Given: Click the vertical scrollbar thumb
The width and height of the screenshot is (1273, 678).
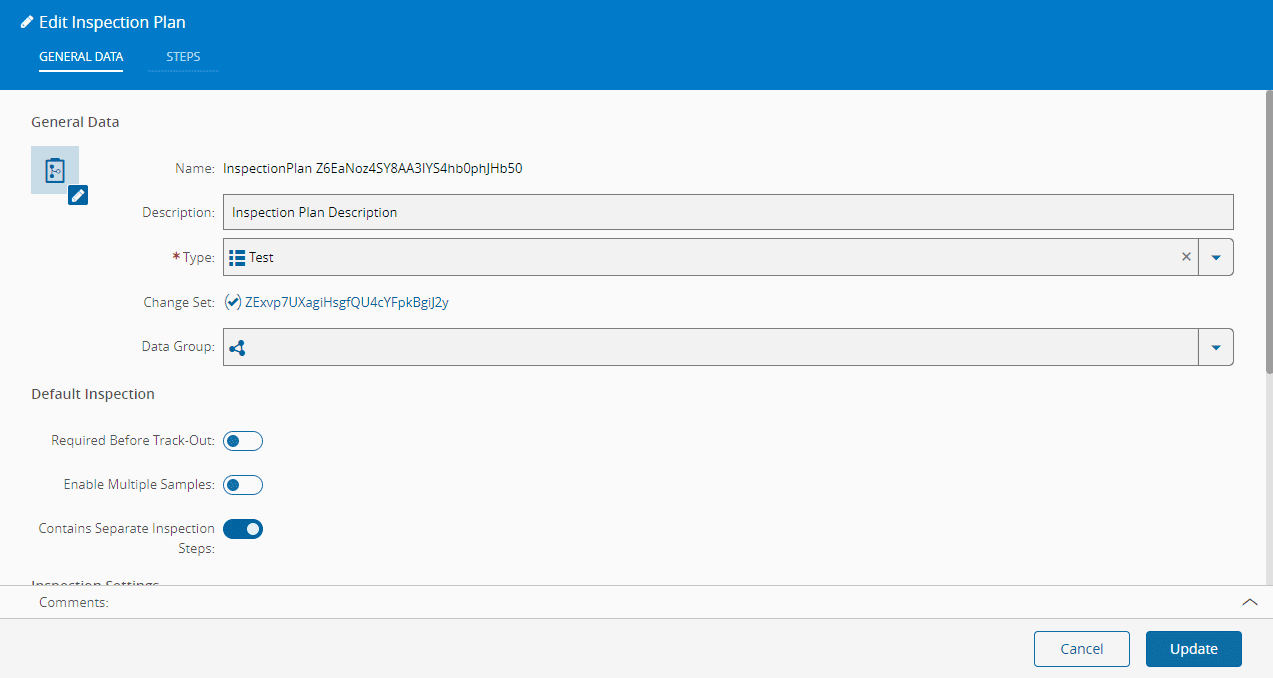Looking at the screenshot, I should pos(1269,232).
